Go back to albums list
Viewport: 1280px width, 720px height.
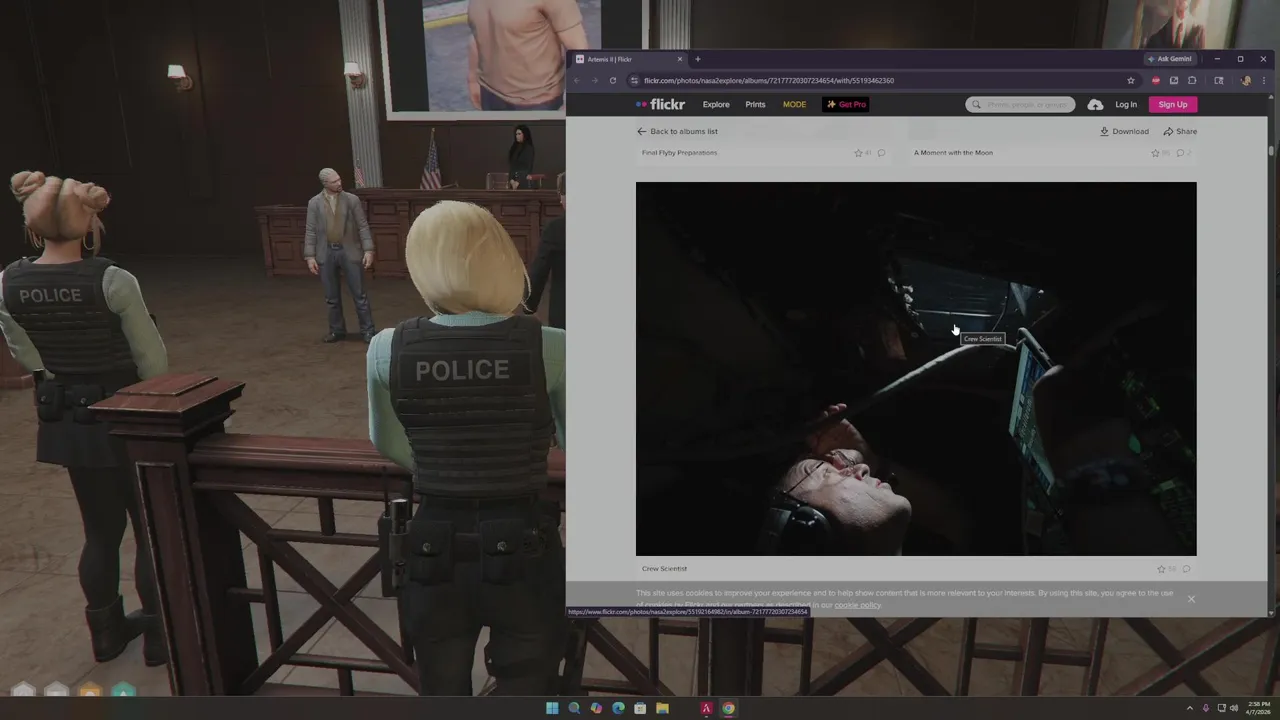[x=677, y=131]
